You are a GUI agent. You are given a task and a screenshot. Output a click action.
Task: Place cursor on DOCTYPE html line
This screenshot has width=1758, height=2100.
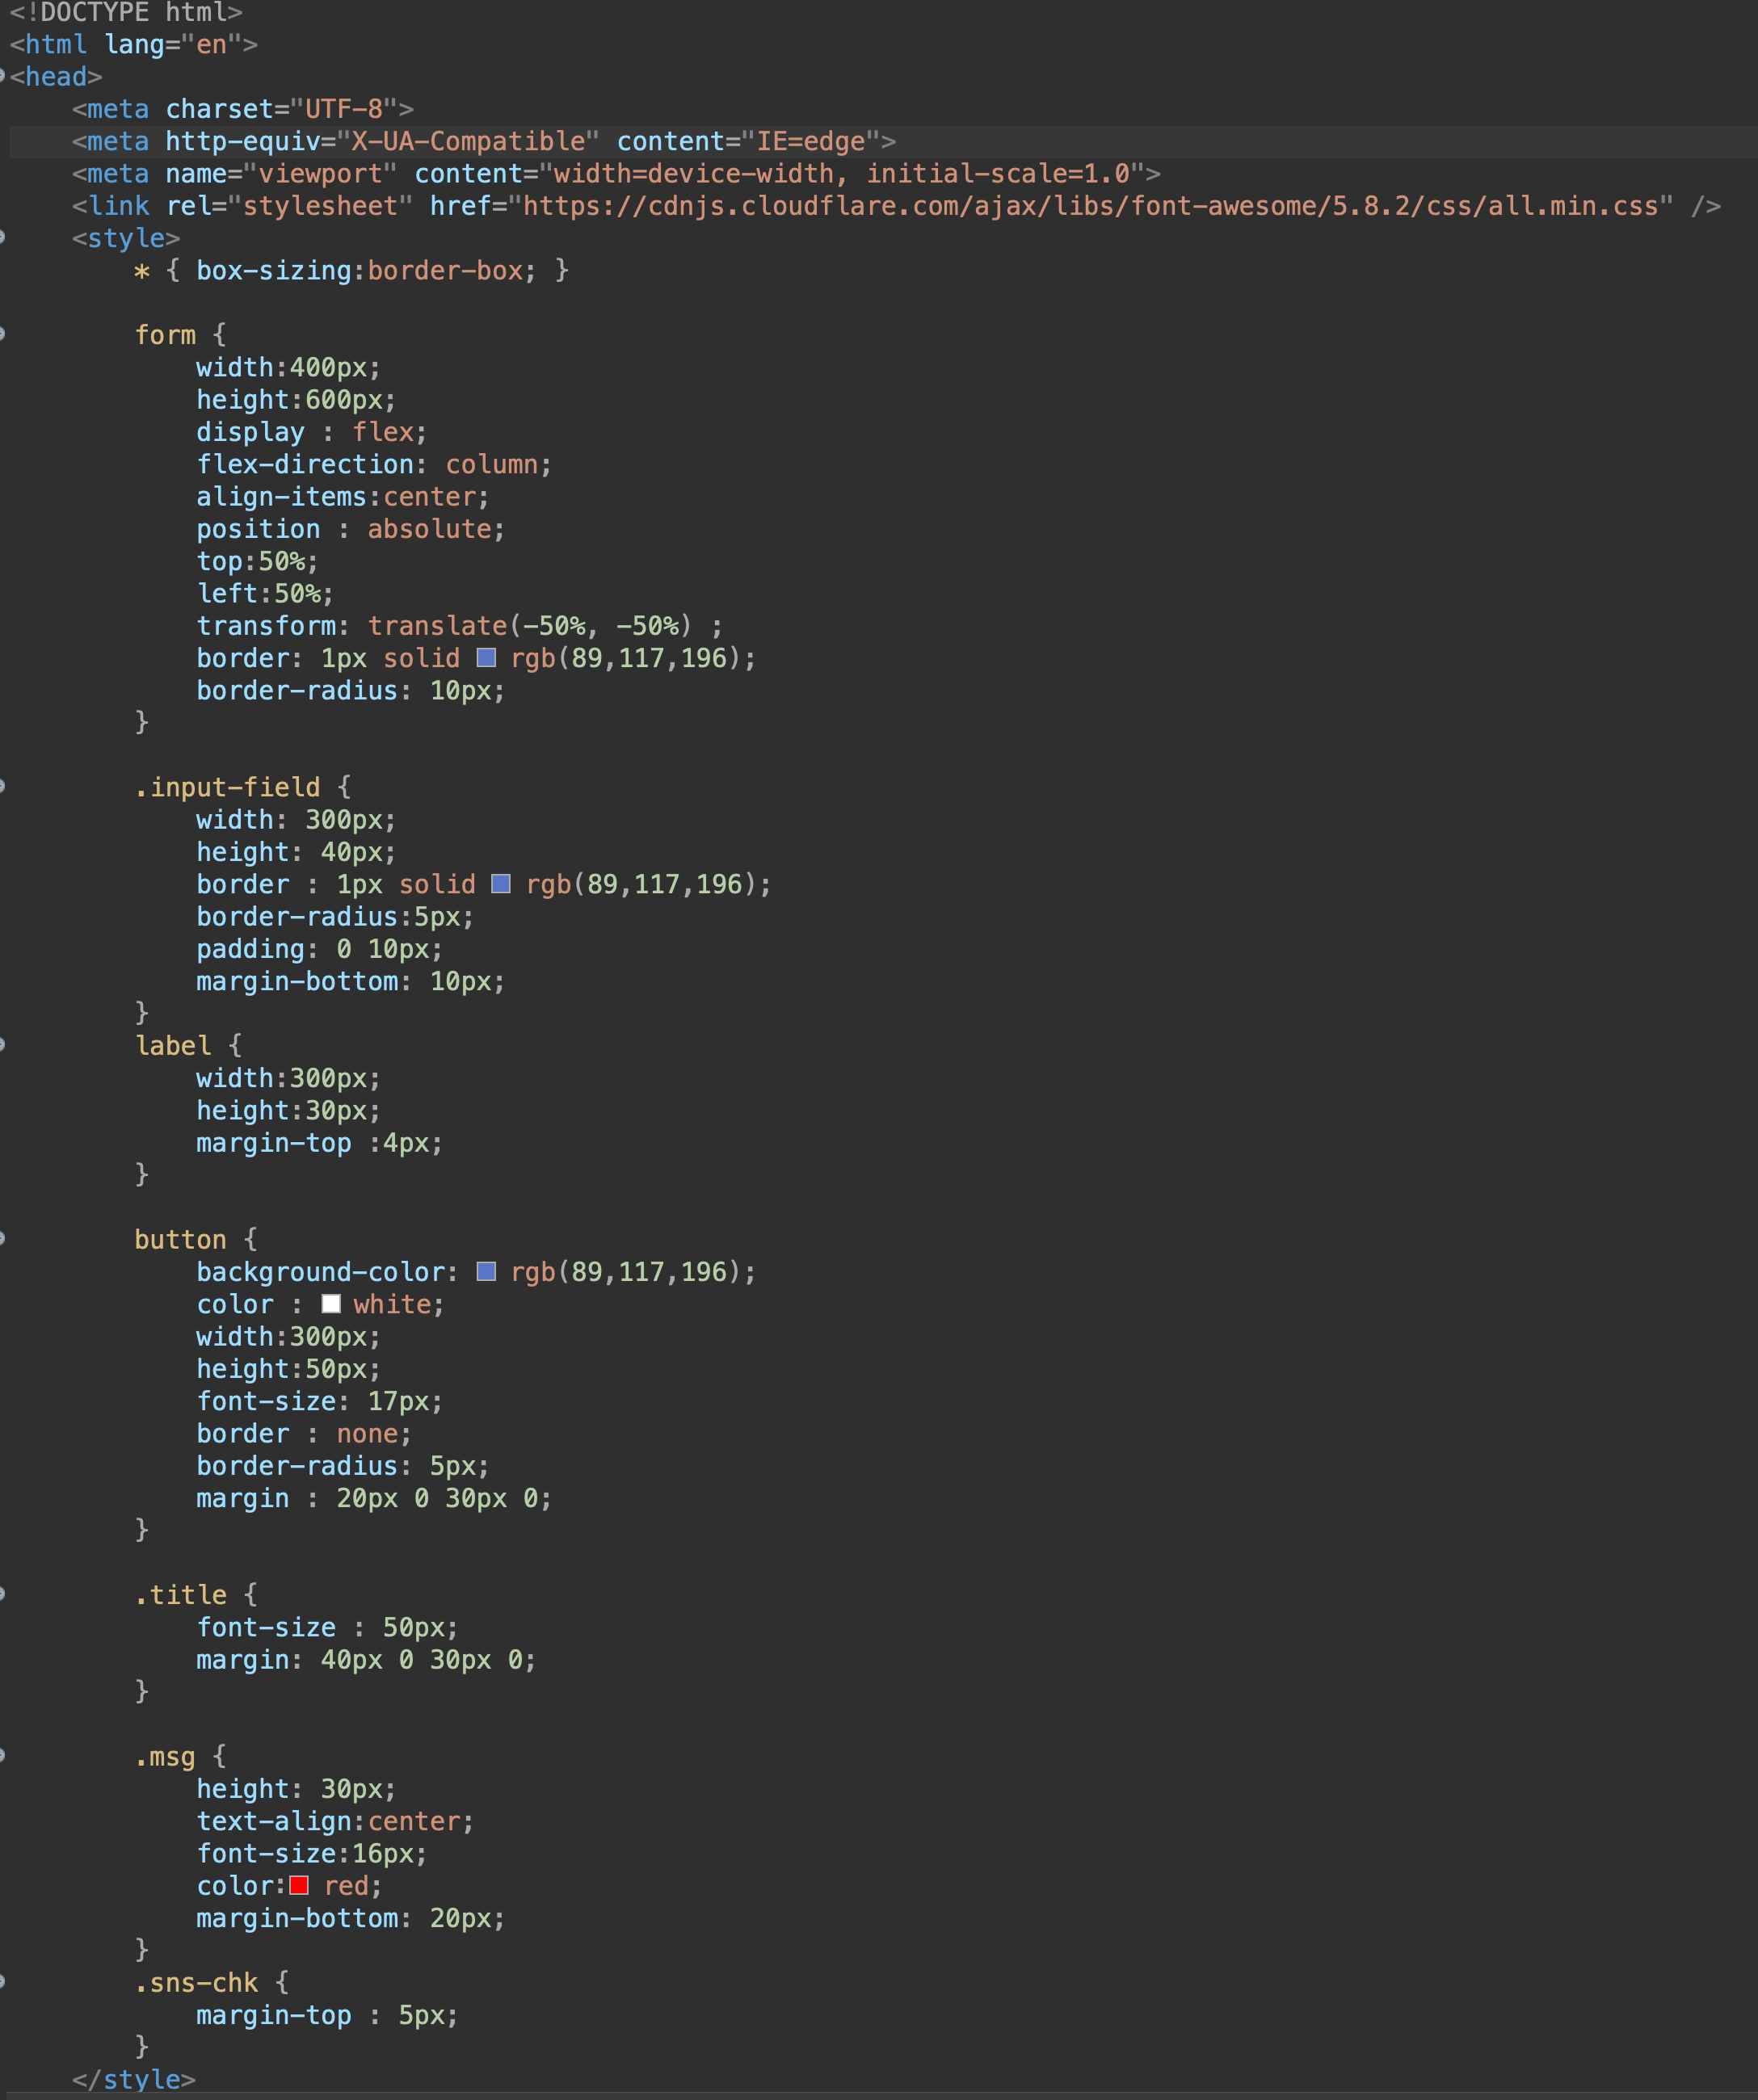[126, 13]
